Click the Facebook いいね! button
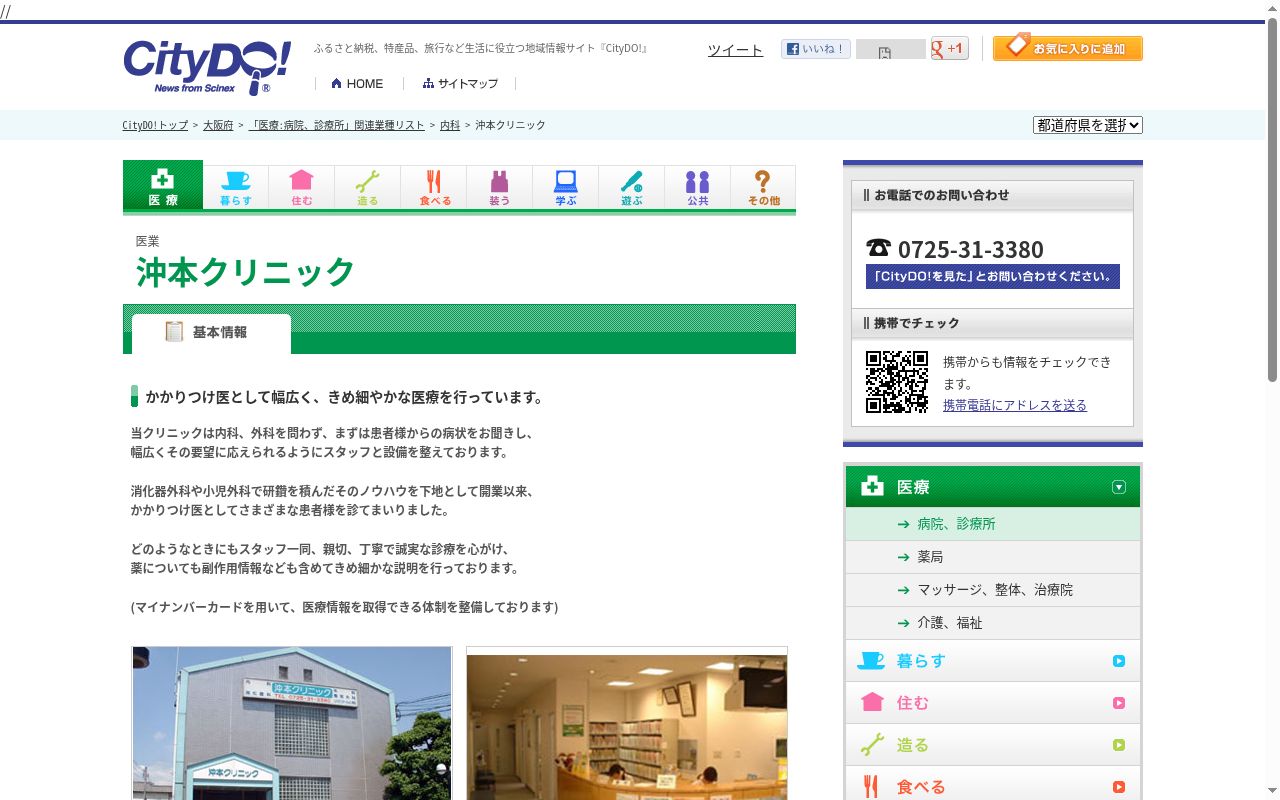 [x=816, y=49]
